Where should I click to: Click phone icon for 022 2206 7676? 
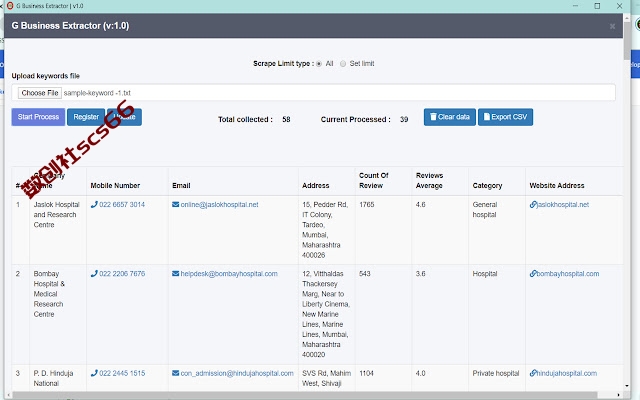coord(94,273)
